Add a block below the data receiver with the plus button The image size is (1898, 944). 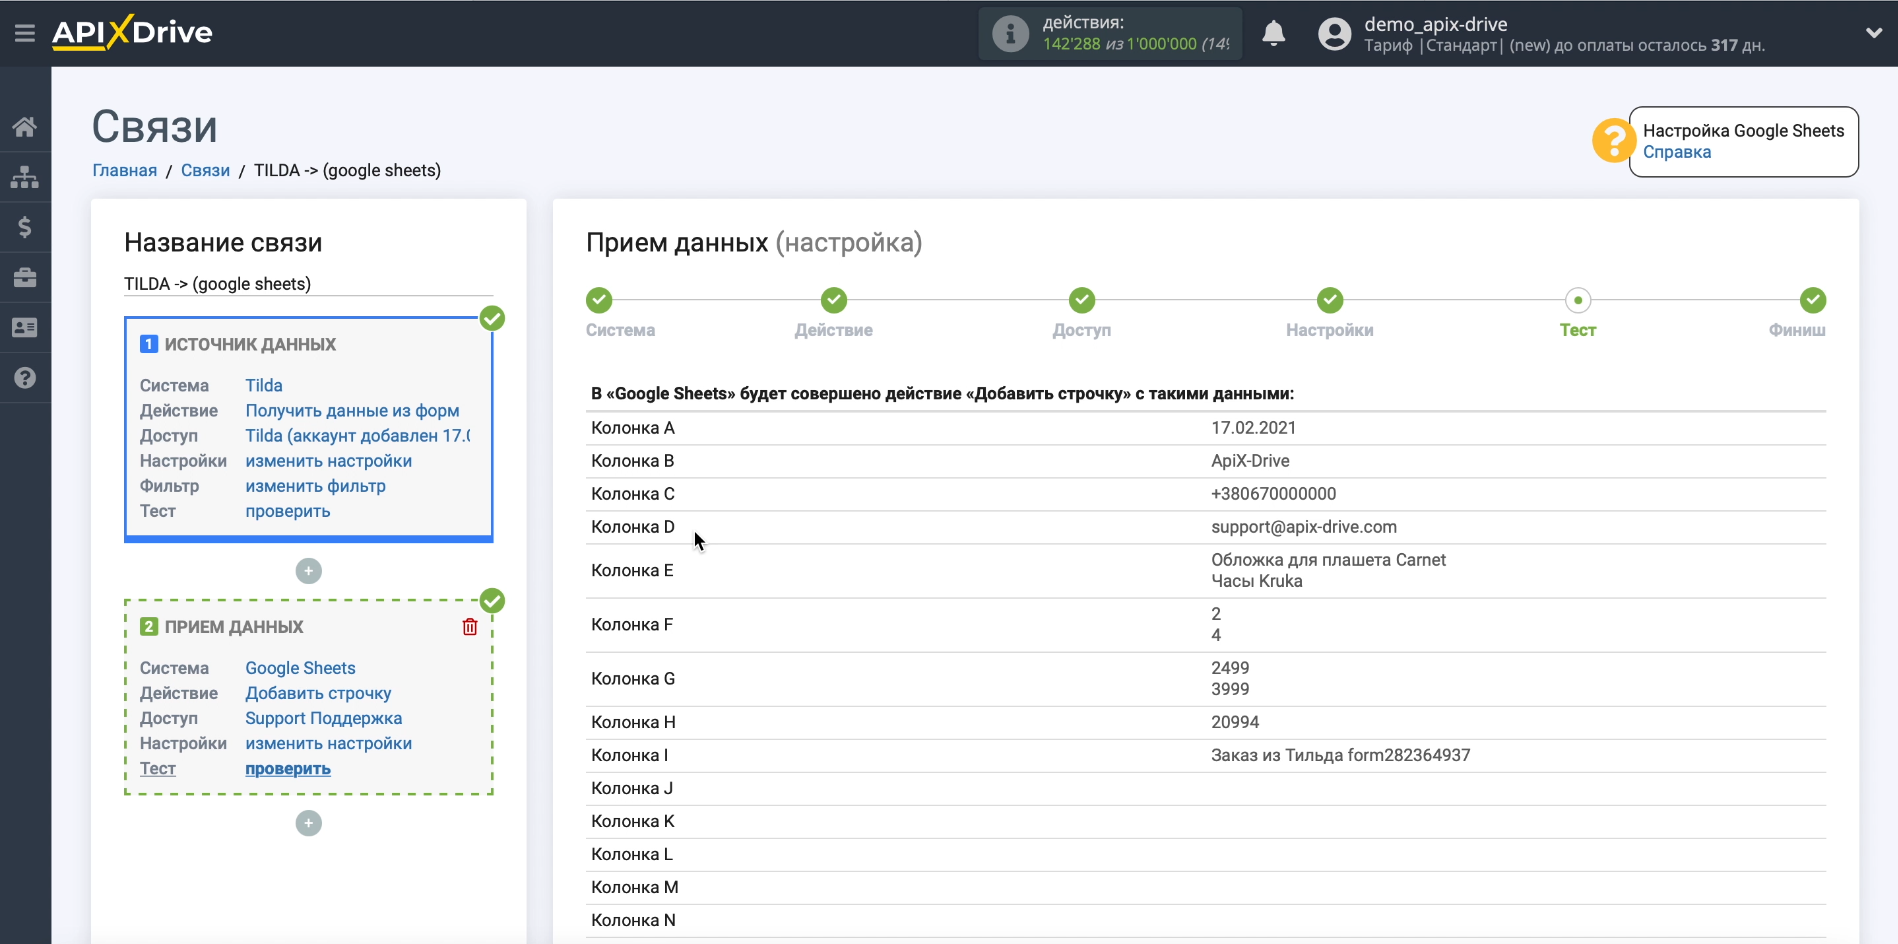click(x=309, y=823)
